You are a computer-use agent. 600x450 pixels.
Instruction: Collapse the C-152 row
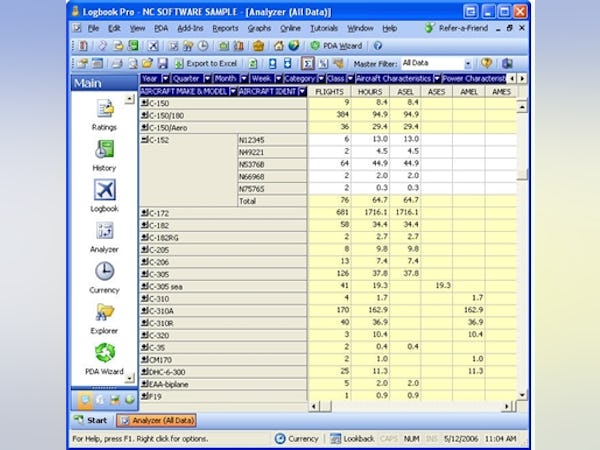click(145, 140)
